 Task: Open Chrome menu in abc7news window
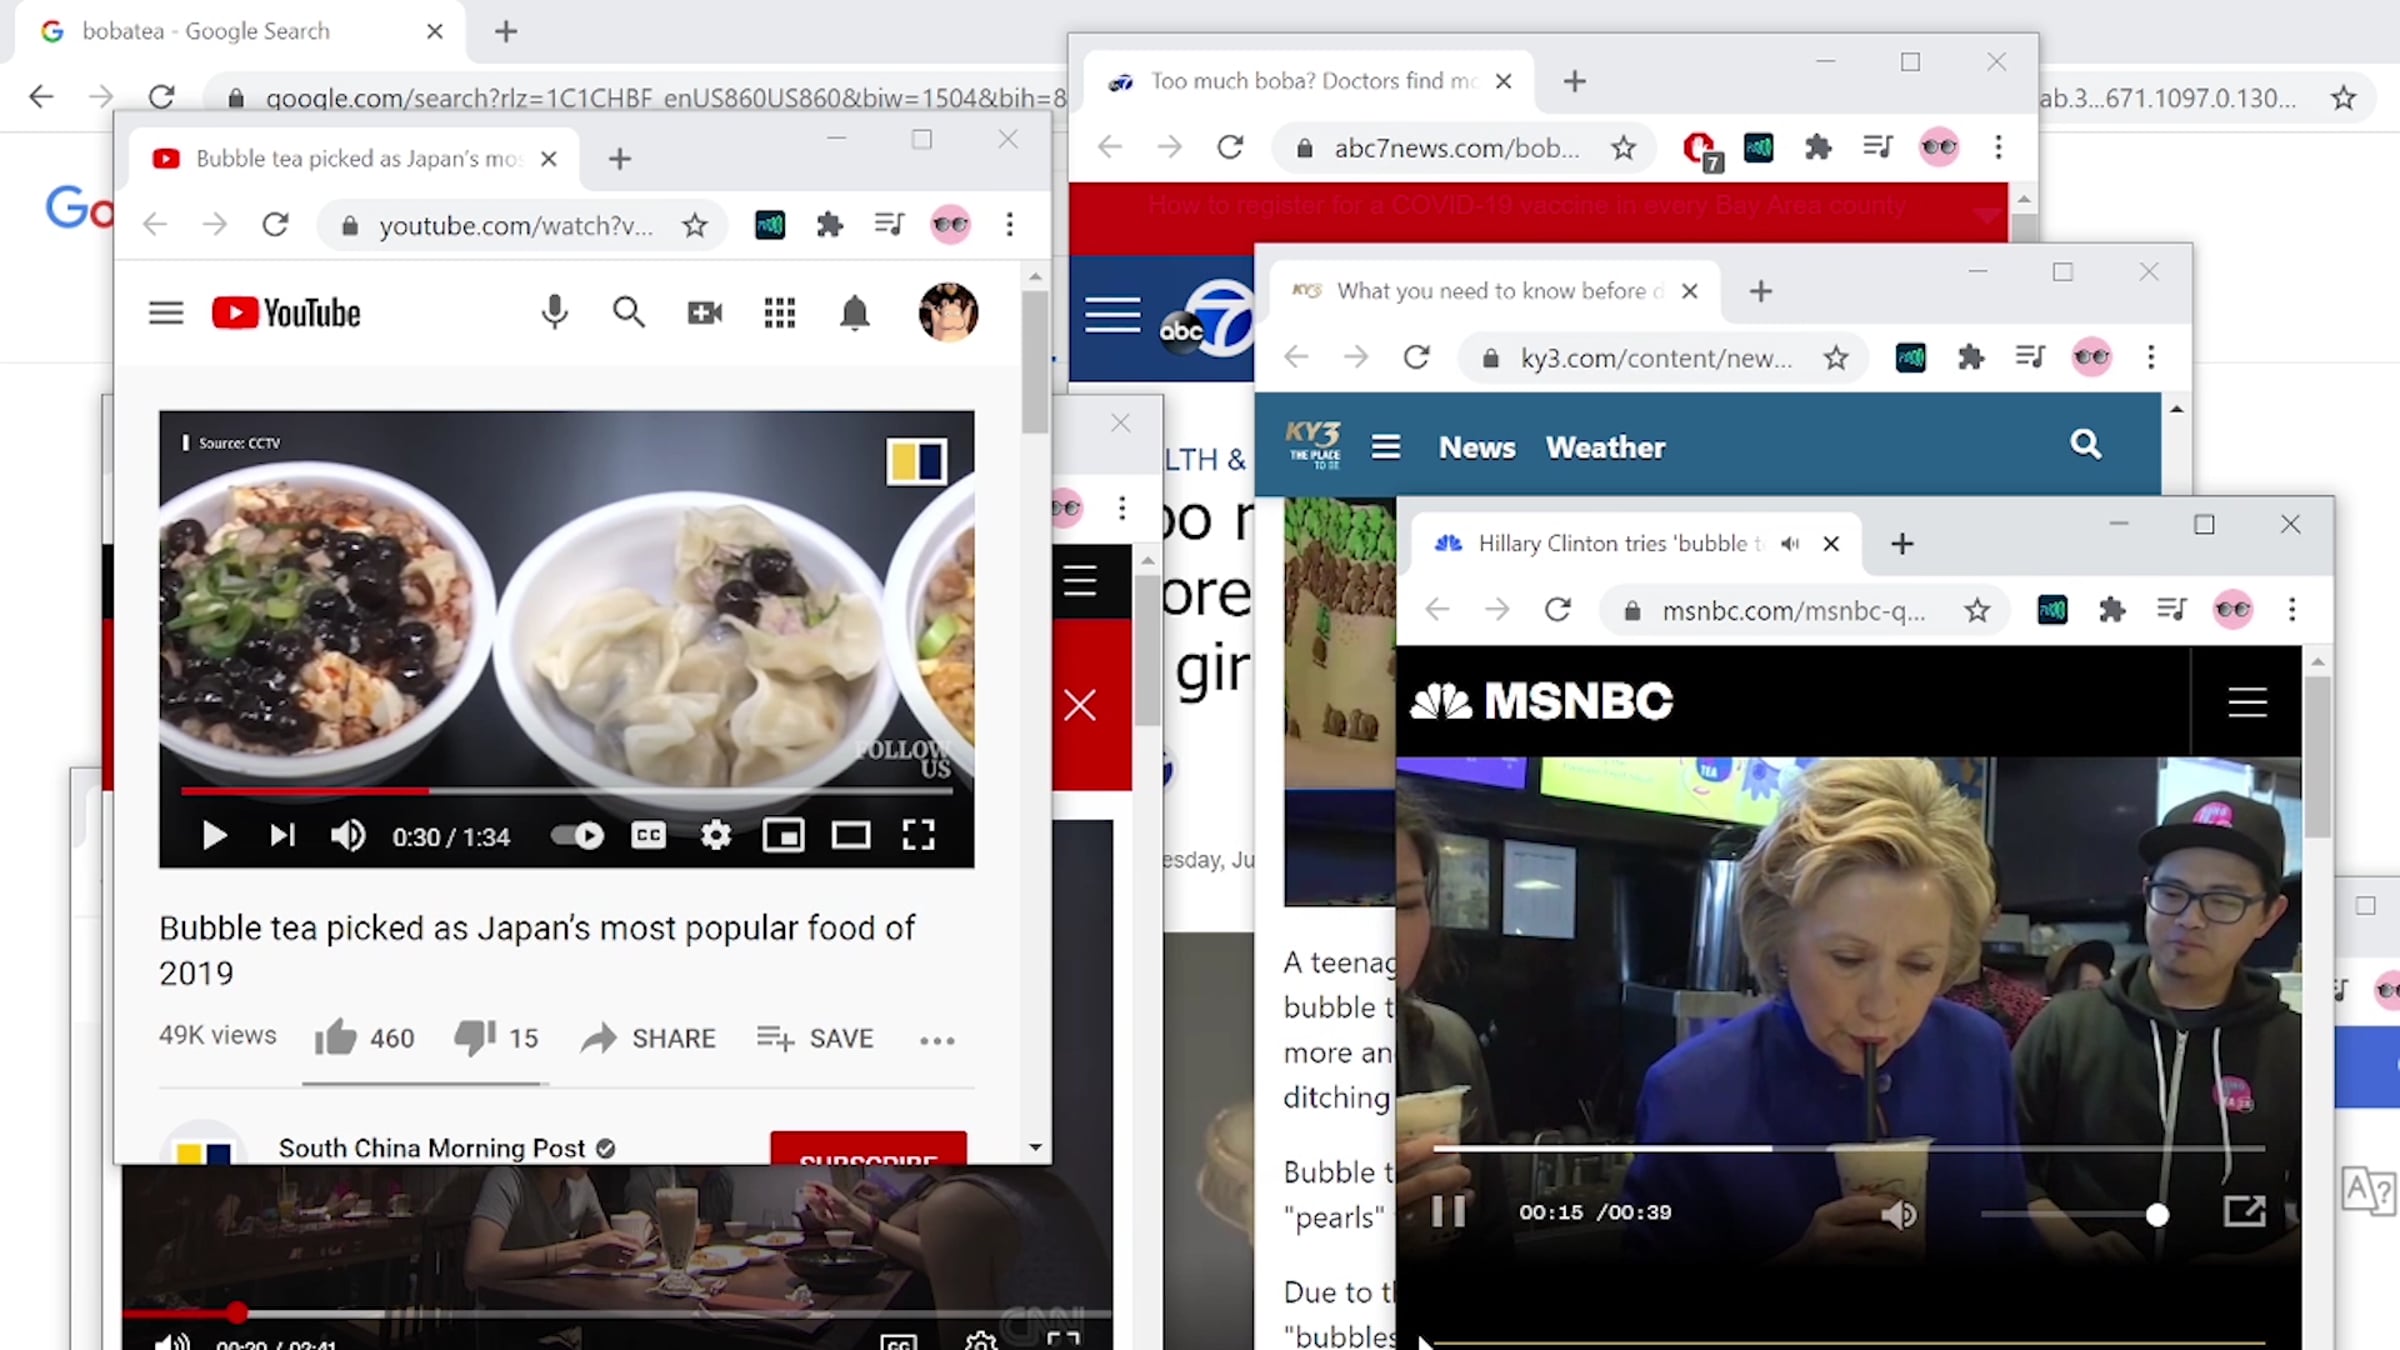[1999, 148]
